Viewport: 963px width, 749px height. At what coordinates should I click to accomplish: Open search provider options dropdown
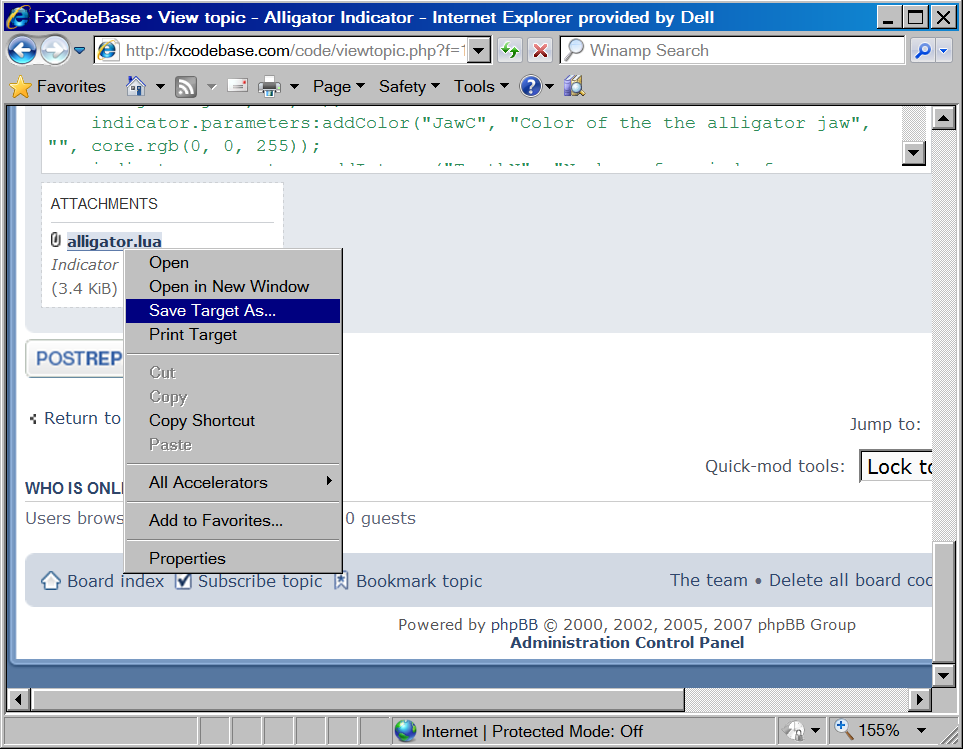point(944,50)
